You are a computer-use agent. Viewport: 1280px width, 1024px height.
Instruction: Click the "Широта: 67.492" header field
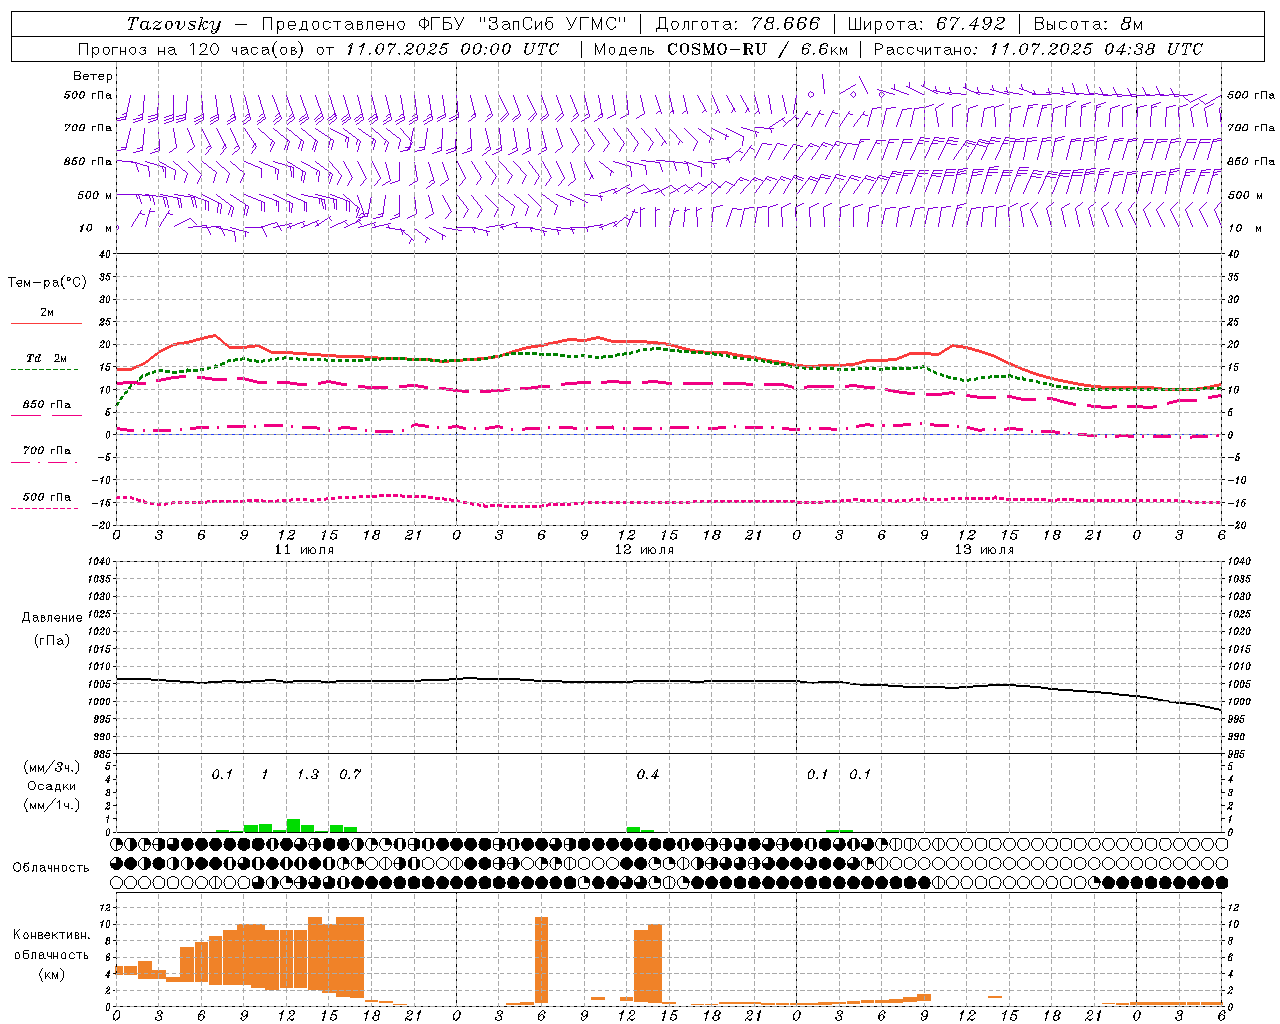926,24
